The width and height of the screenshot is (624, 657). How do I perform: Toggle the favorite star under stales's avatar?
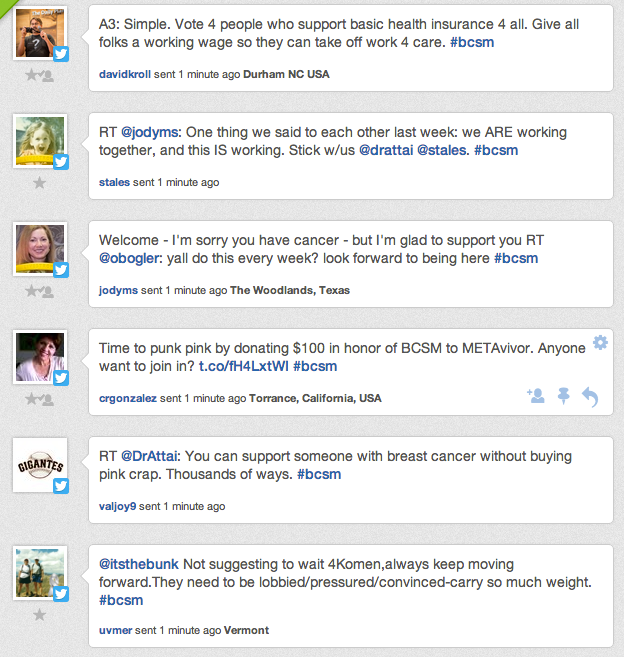tap(40, 183)
